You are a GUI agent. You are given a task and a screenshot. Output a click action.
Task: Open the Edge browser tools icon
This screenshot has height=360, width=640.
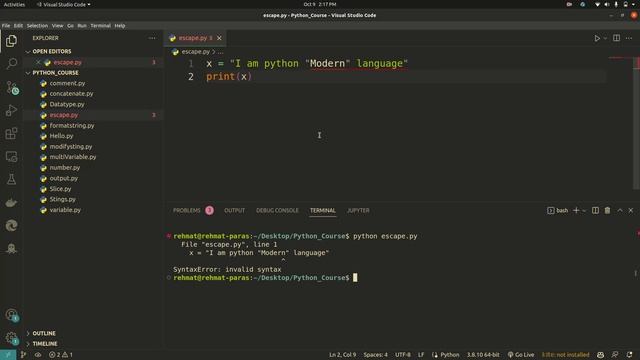11,225
